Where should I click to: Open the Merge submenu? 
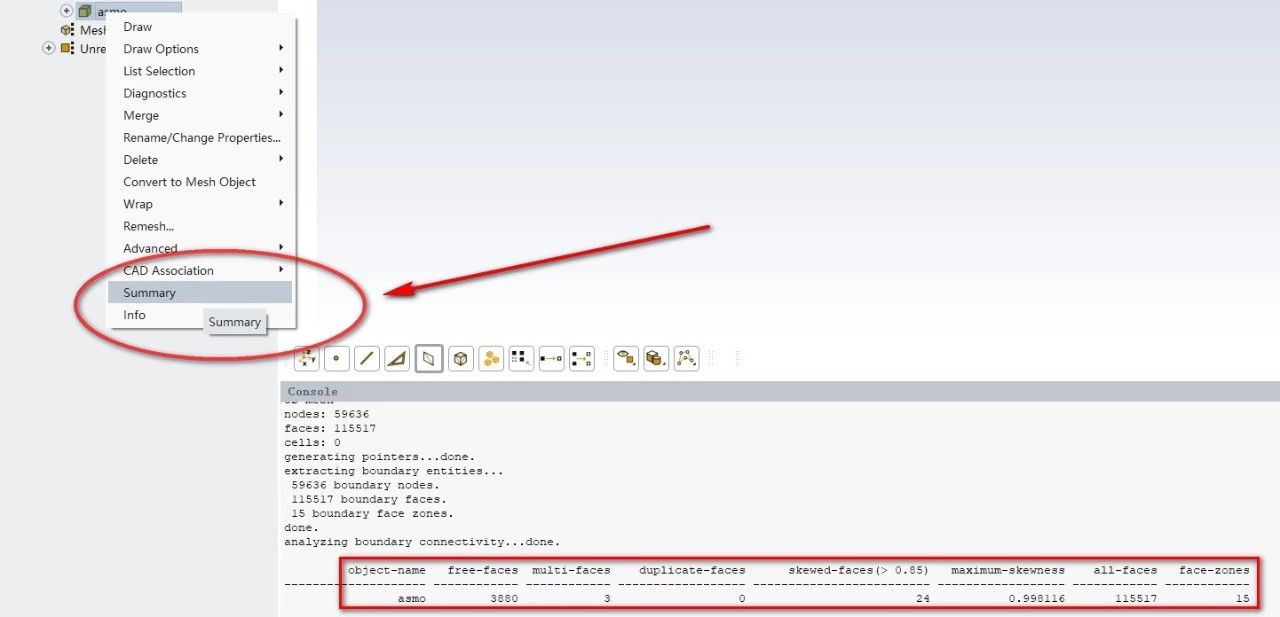(202, 115)
